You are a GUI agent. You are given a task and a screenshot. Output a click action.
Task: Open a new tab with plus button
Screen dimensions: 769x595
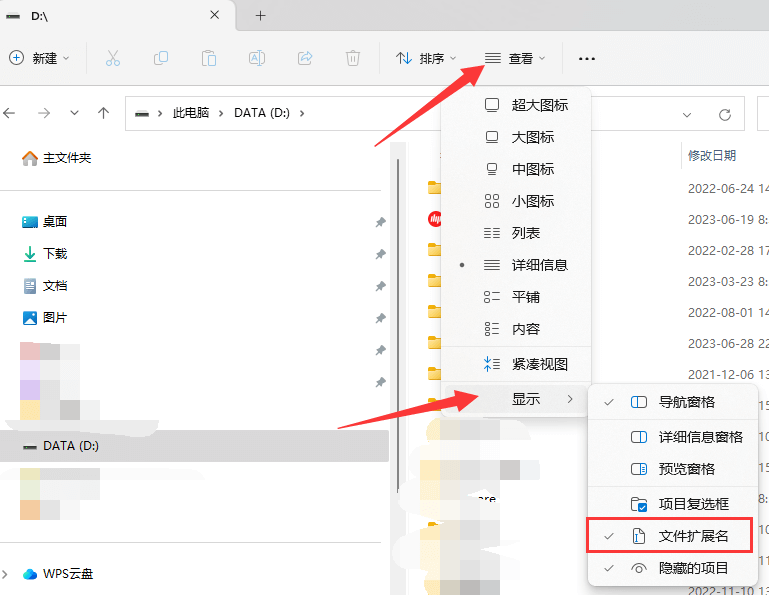click(260, 16)
